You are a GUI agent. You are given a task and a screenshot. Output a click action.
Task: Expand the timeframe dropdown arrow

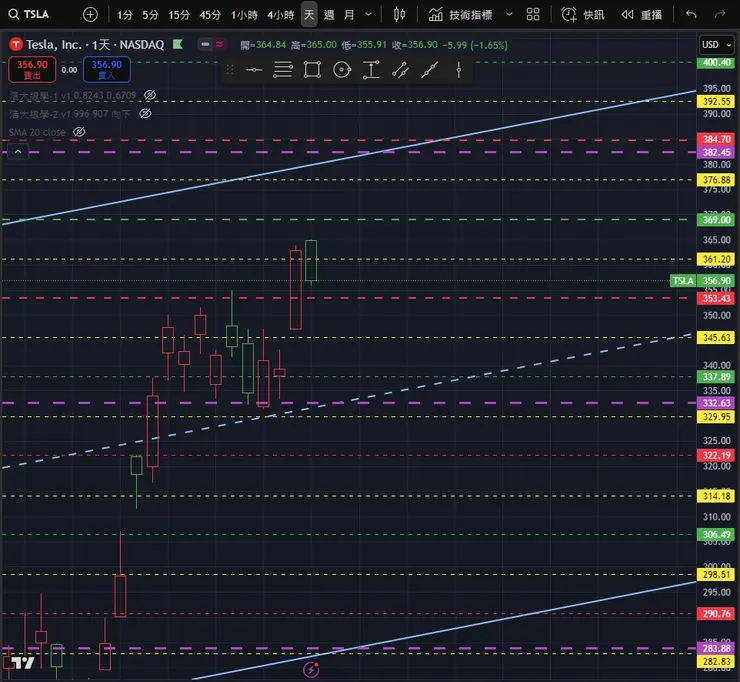[369, 15]
